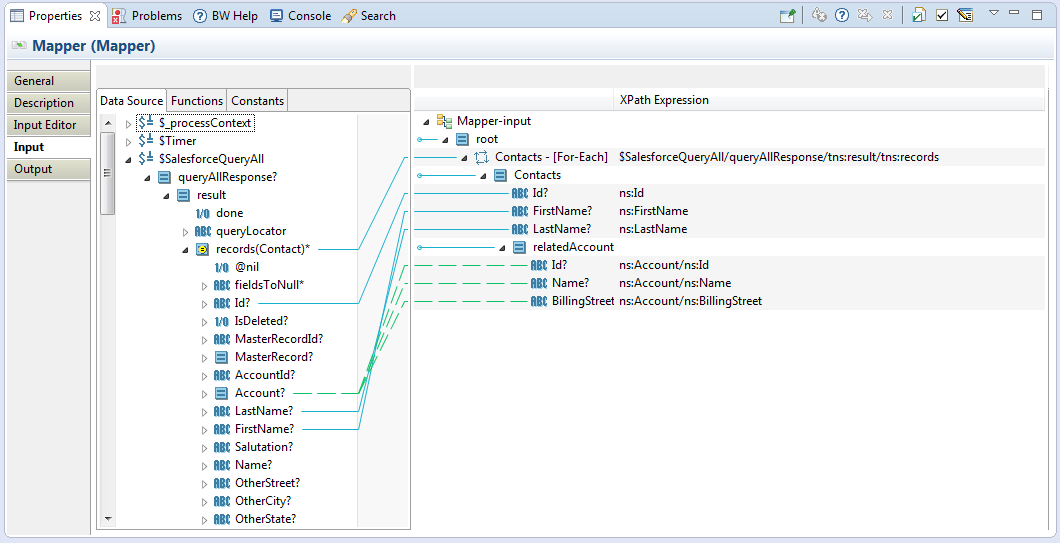Viewport: 1060px width, 543px height.
Task: Click the blue question mark help icon
Action: (x=842, y=15)
